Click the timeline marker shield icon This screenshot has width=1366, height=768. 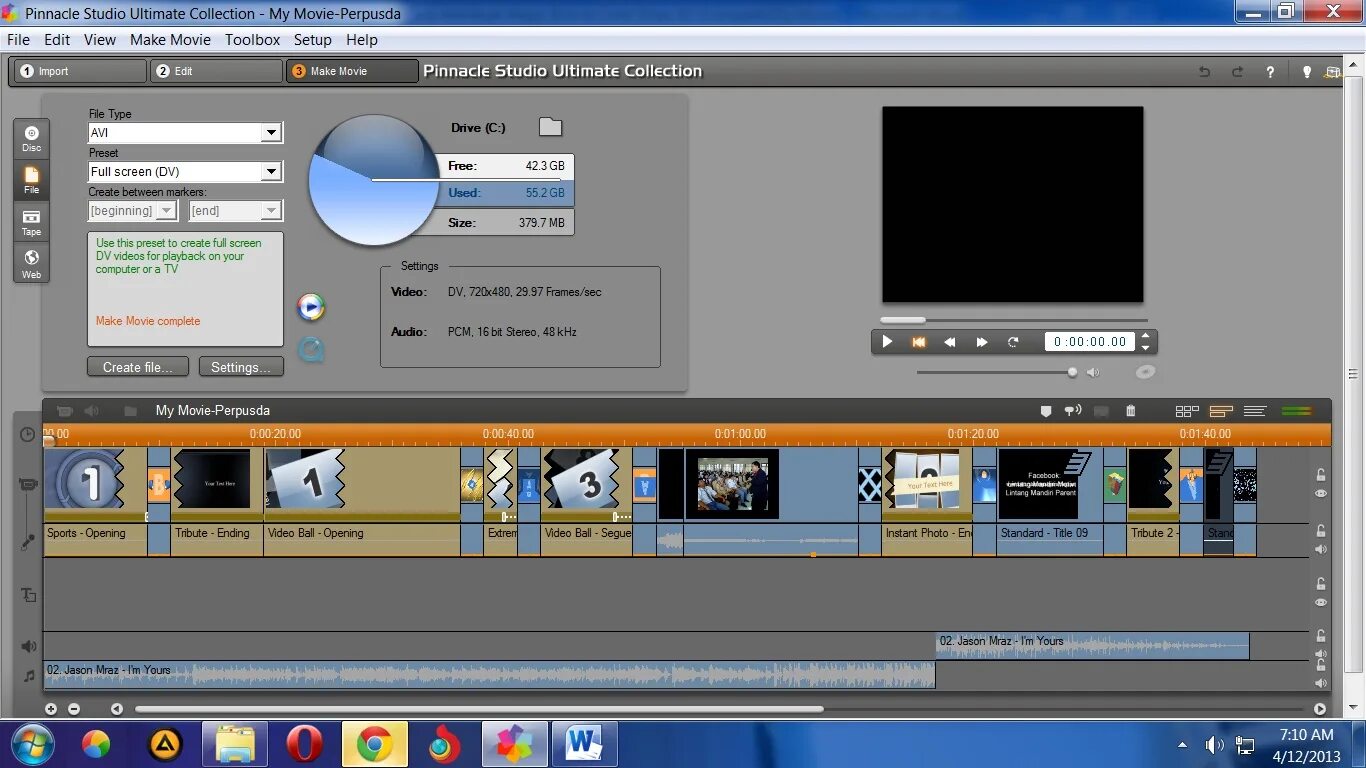1046,411
